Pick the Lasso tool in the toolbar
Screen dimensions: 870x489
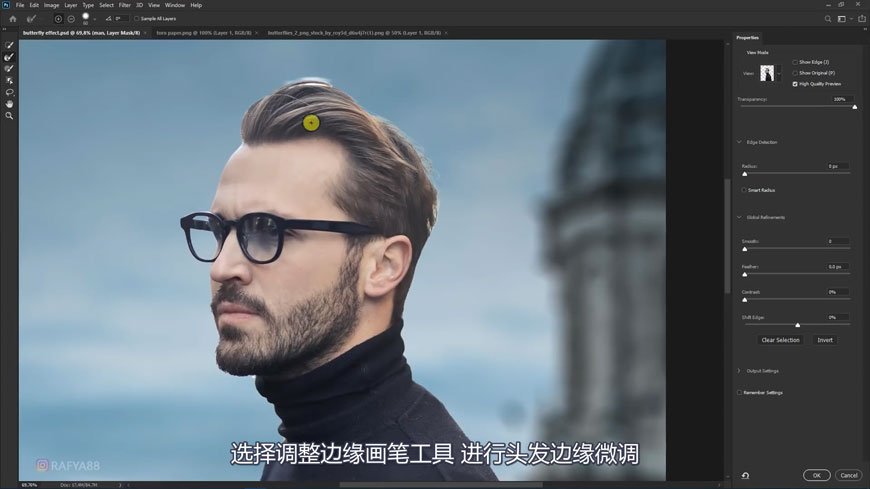[10, 92]
